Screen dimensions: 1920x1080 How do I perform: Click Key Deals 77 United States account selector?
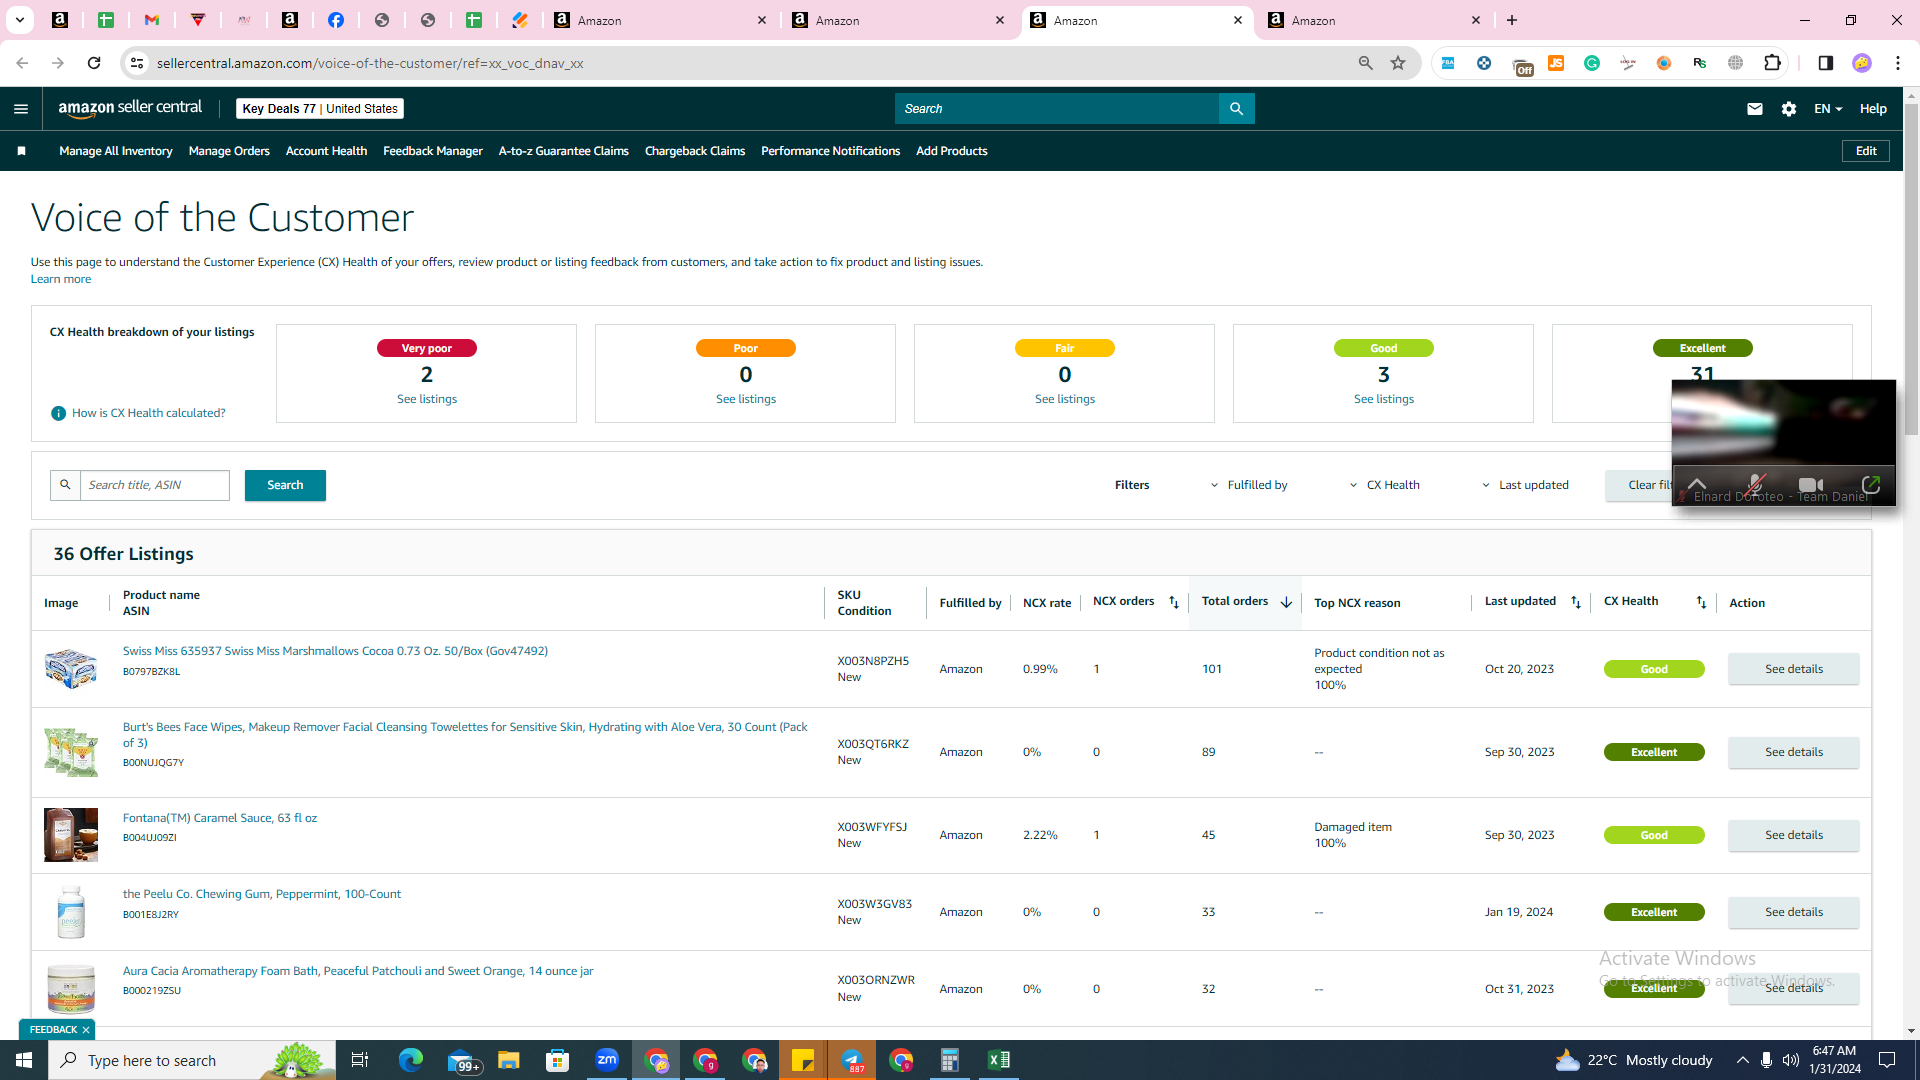[x=320, y=109]
